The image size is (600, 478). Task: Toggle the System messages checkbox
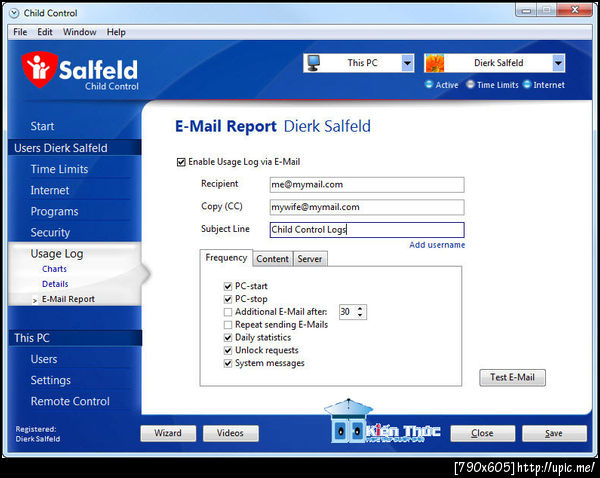coord(228,363)
